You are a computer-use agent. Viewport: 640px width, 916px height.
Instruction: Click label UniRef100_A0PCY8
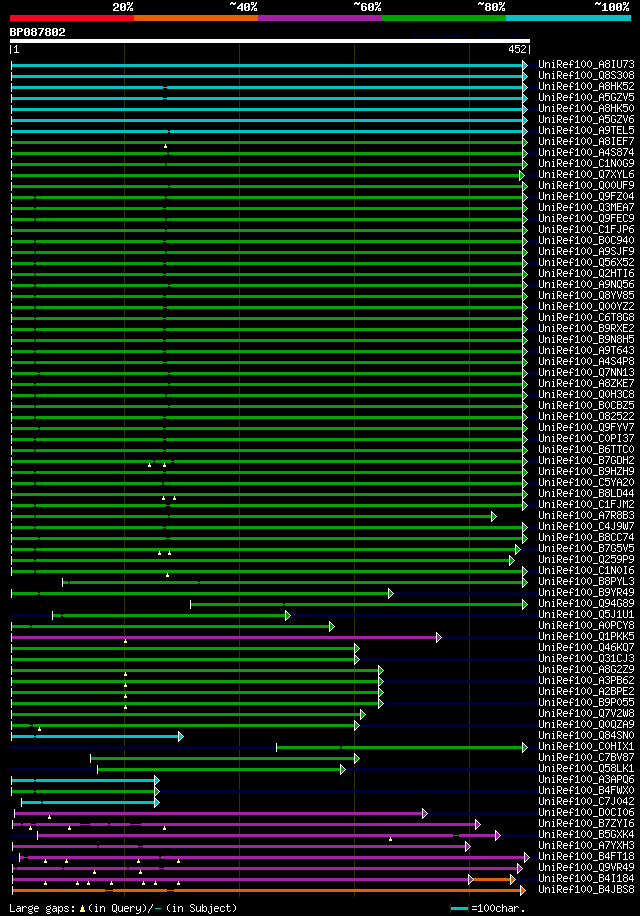click(x=586, y=626)
